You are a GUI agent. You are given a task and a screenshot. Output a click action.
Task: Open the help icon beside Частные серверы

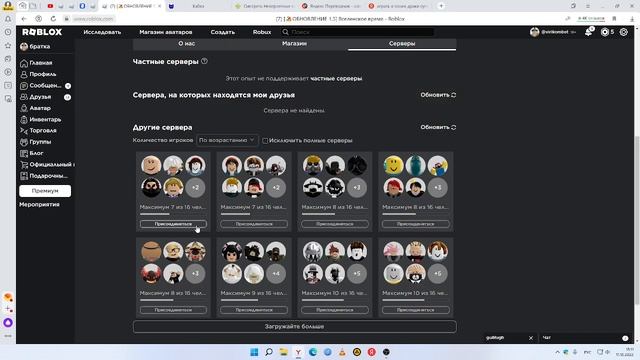pos(204,61)
